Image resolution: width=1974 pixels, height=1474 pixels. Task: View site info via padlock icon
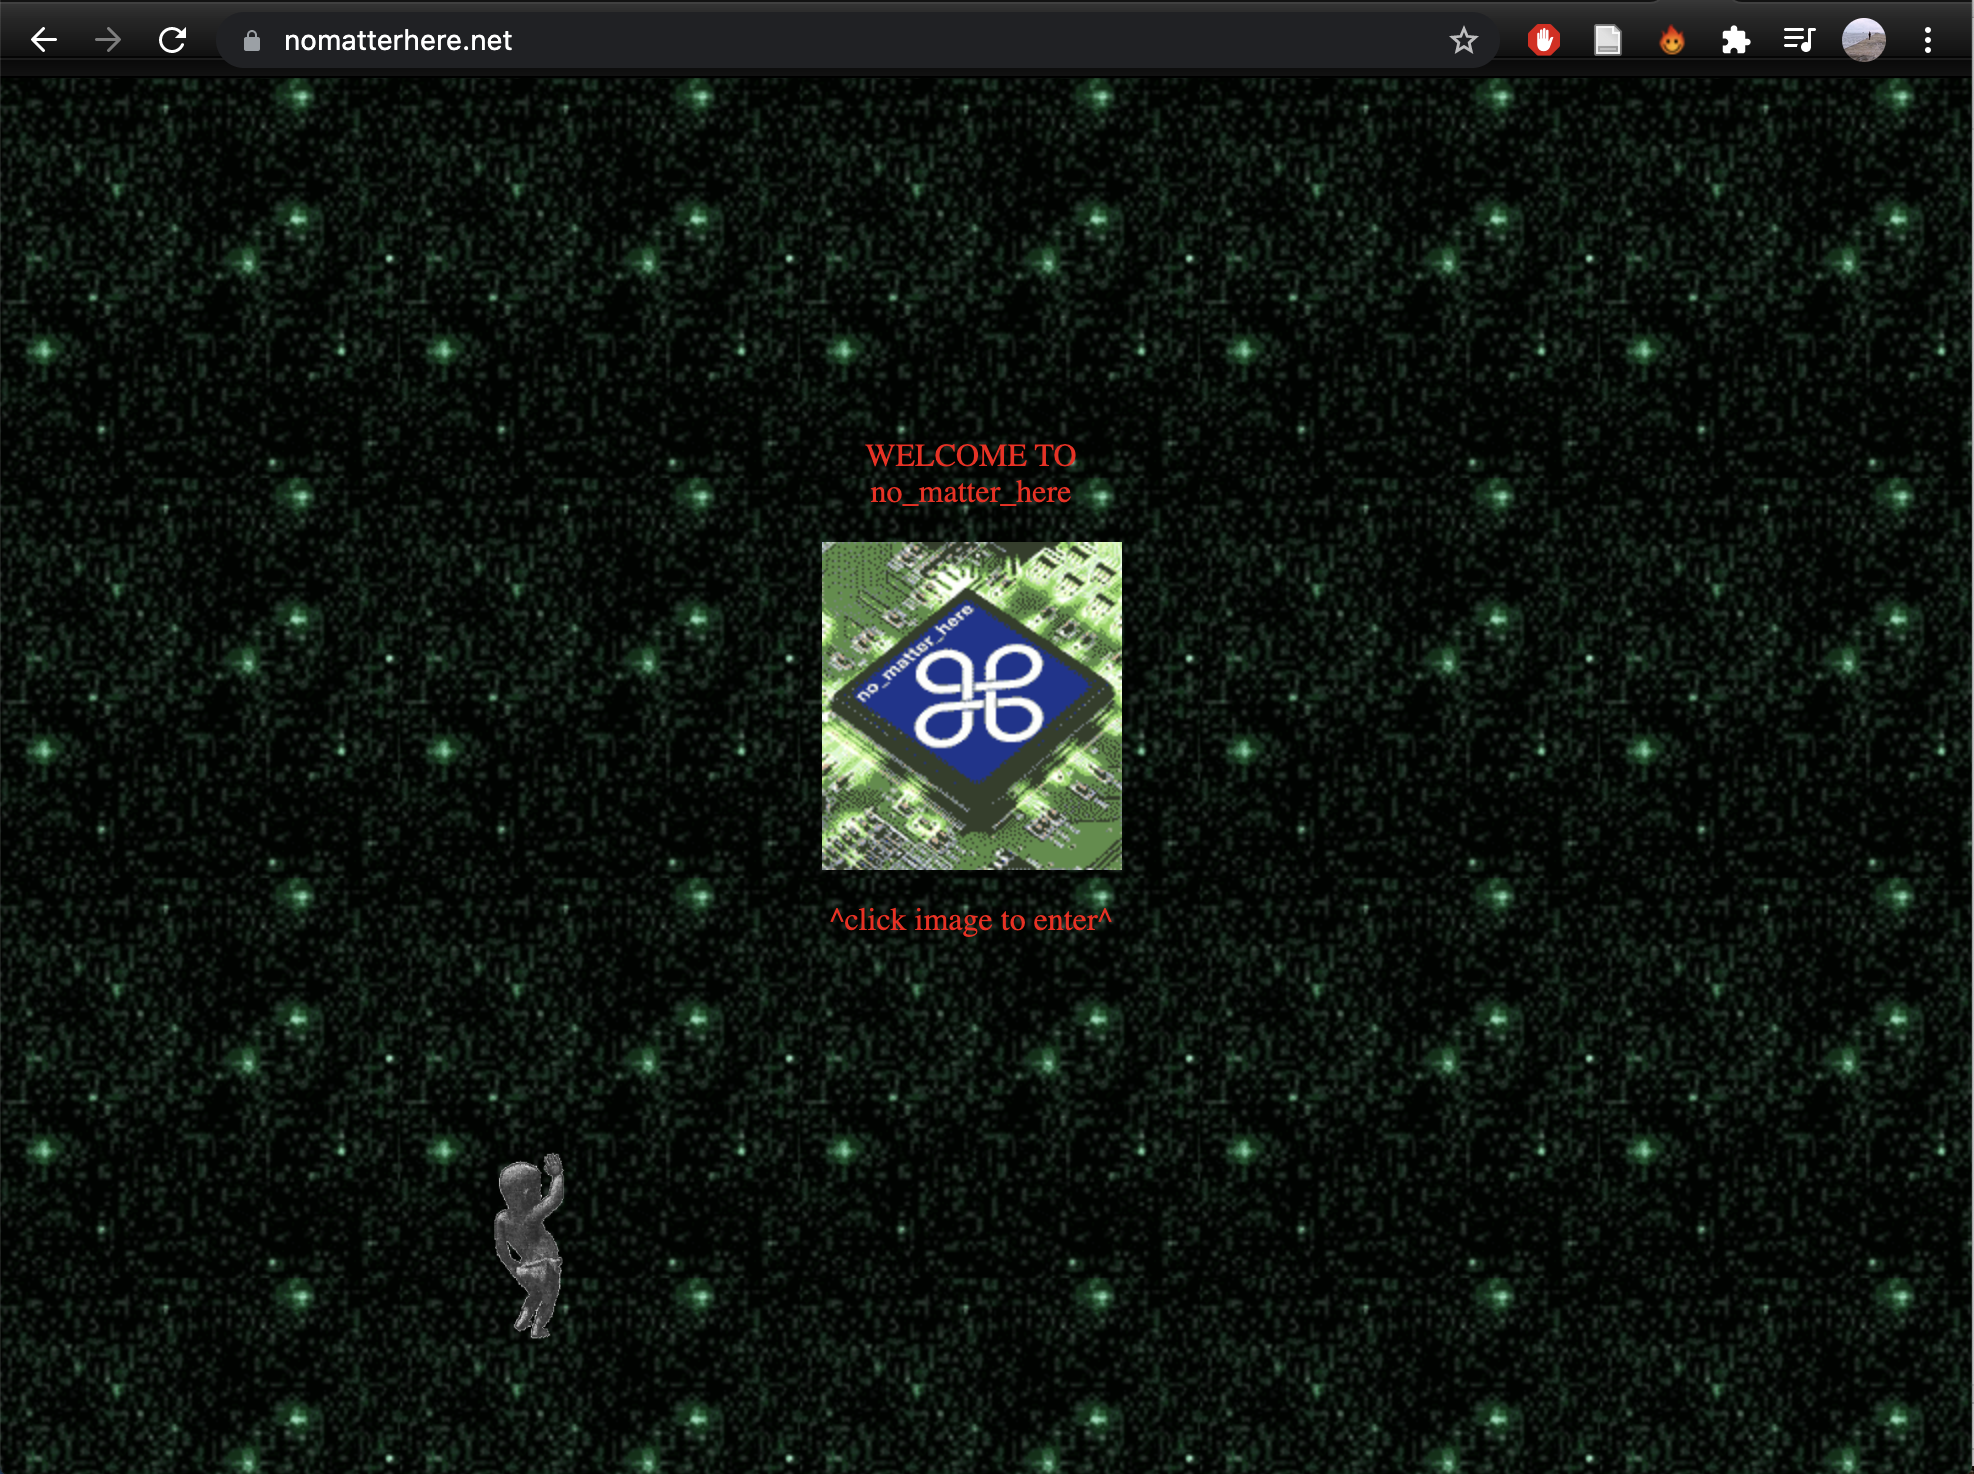coord(252,40)
